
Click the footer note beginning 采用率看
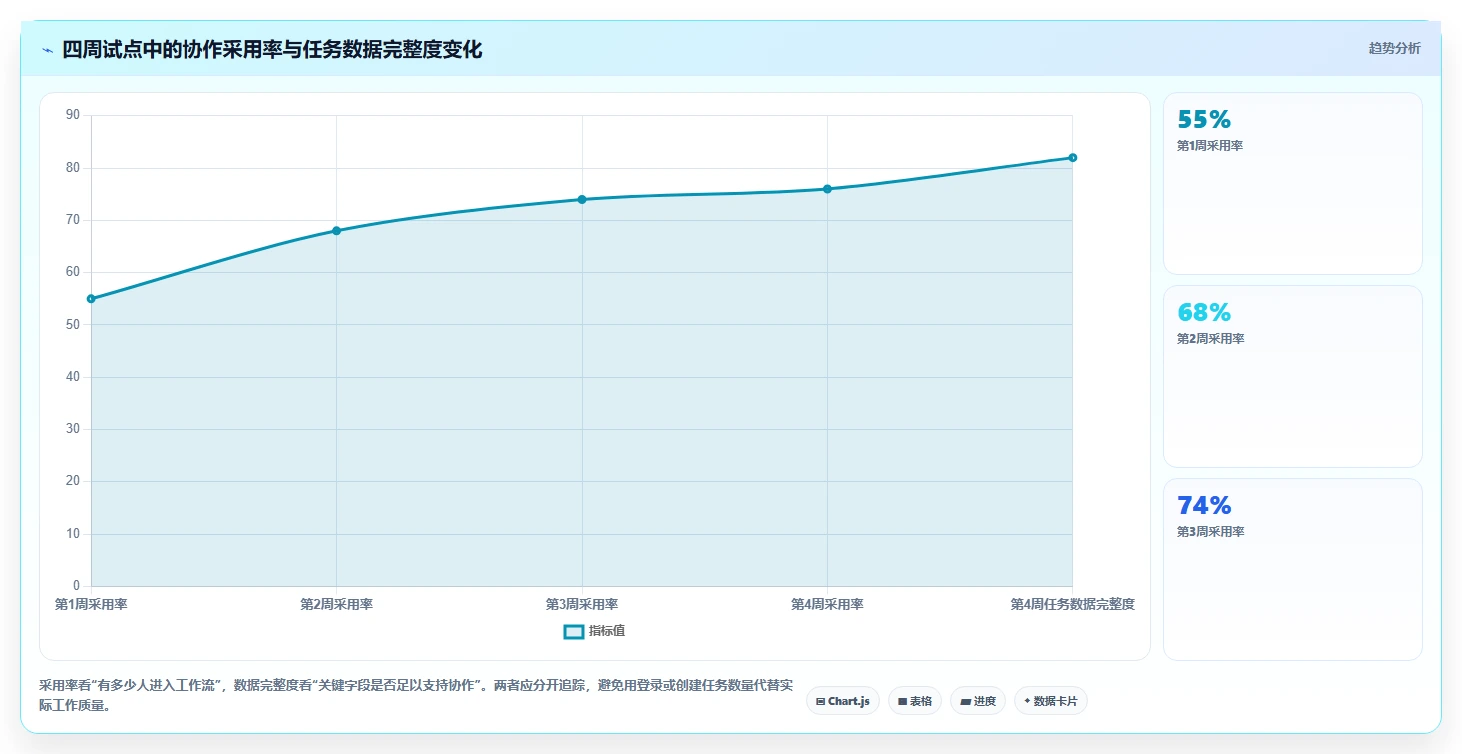pyautogui.click(x=416, y=695)
